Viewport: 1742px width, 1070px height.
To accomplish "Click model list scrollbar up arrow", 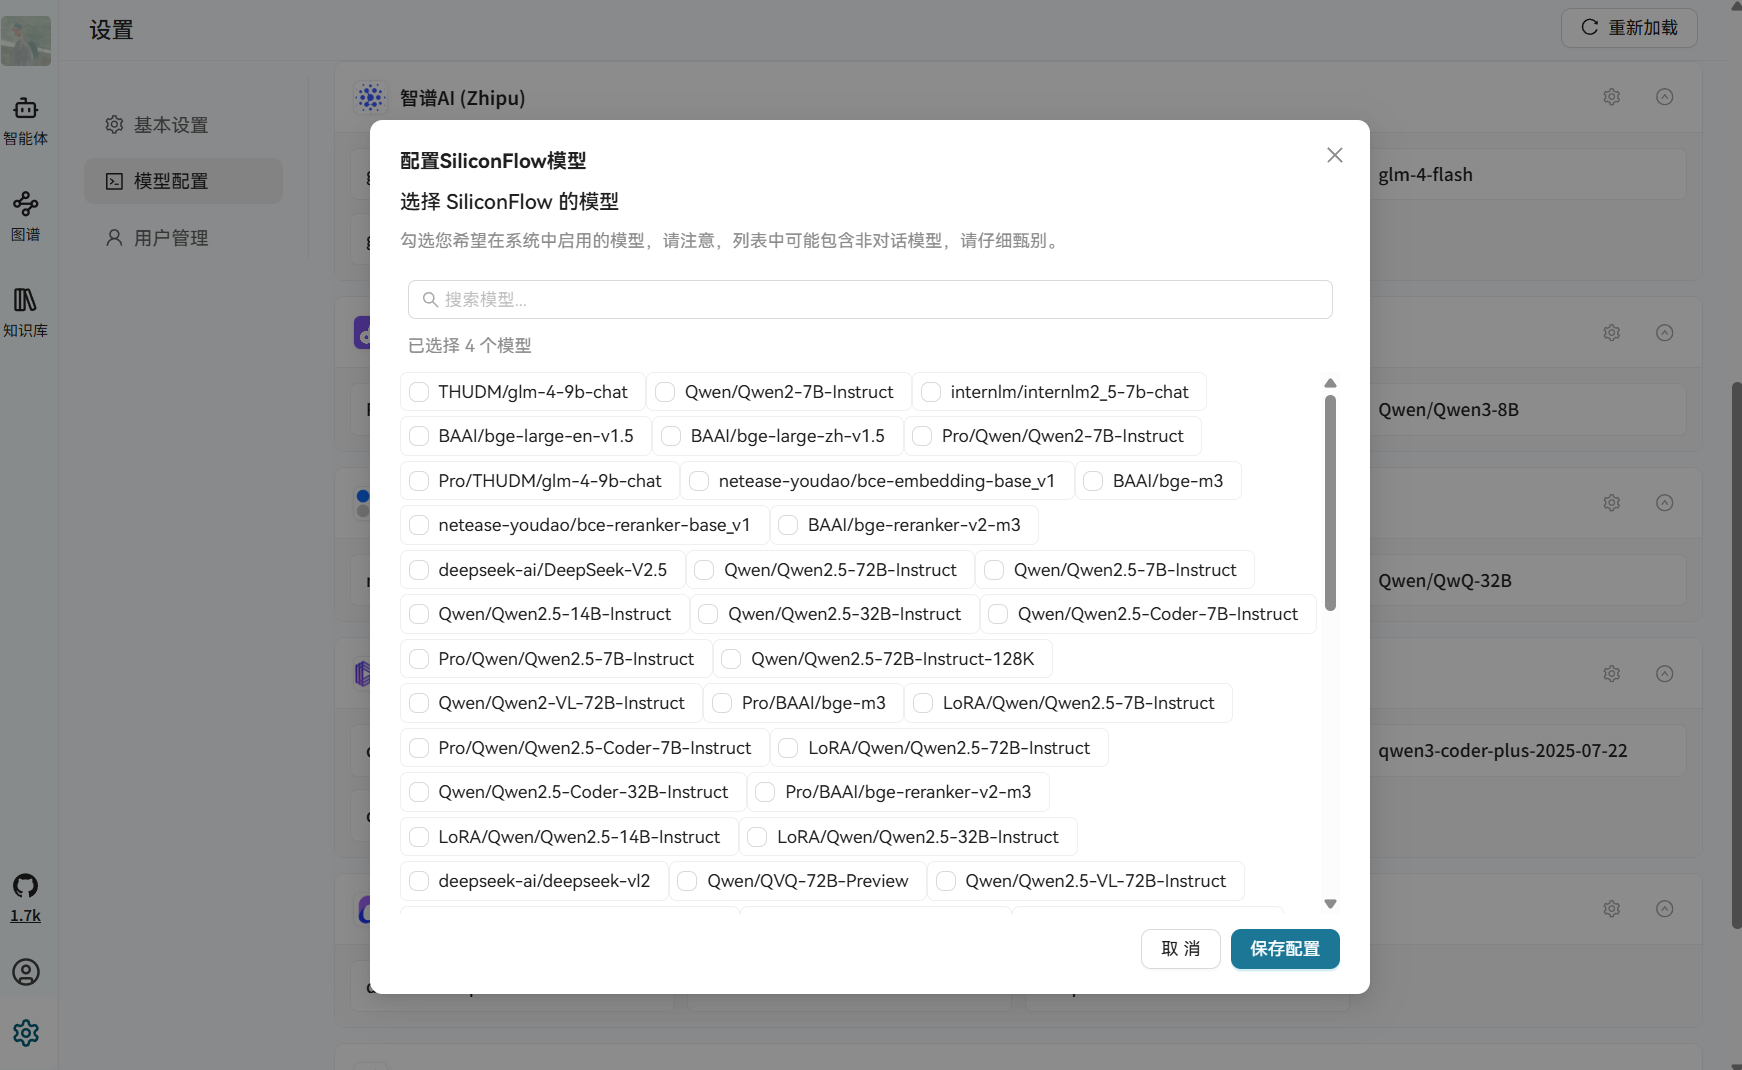I will (x=1330, y=383).
